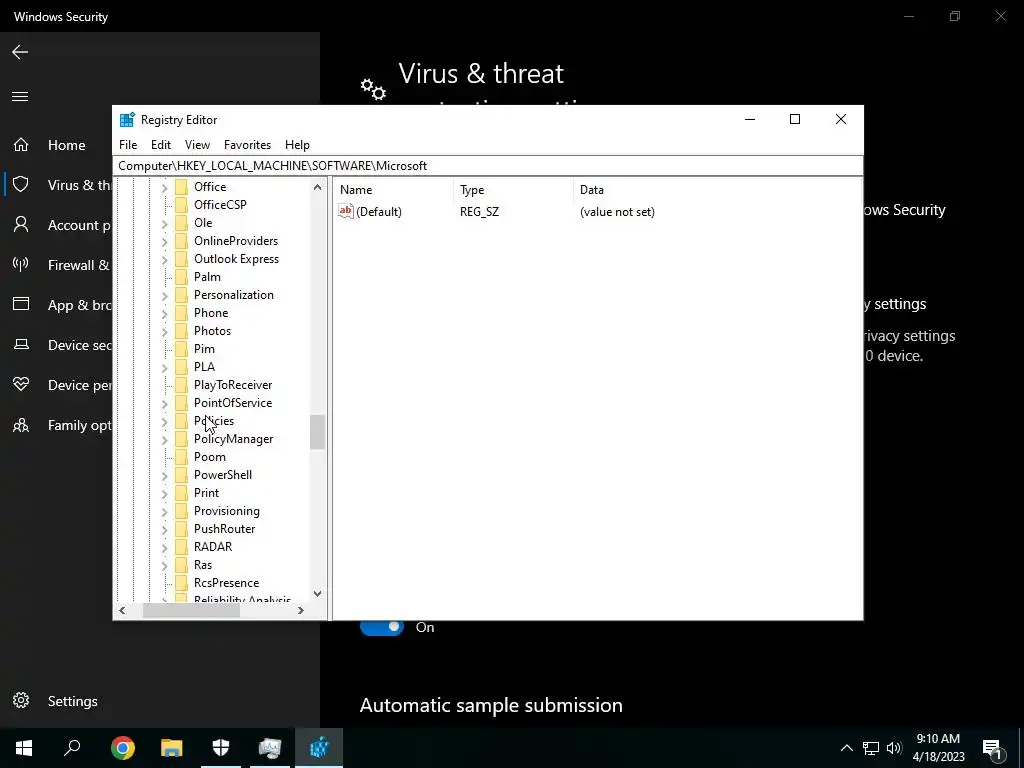Select the Phone registry key
The height and width of the screenshot is (768, 1024).
click(211, 313)
